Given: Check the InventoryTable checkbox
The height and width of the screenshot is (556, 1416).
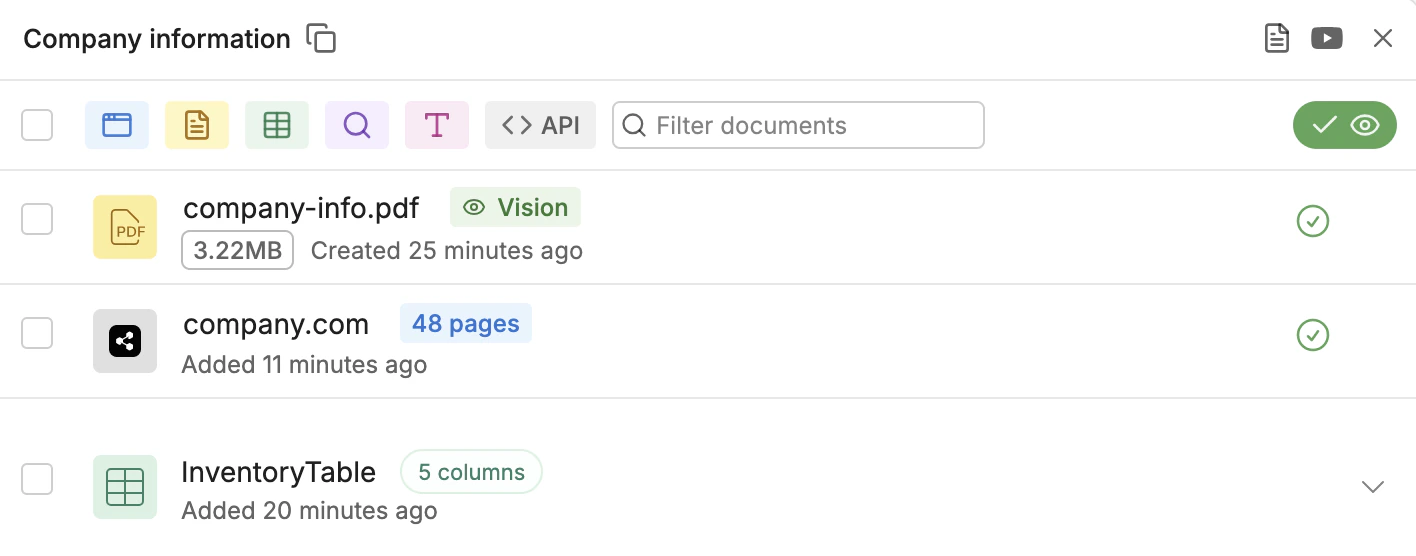Looking at the screenshot, I should pos(37,479).
